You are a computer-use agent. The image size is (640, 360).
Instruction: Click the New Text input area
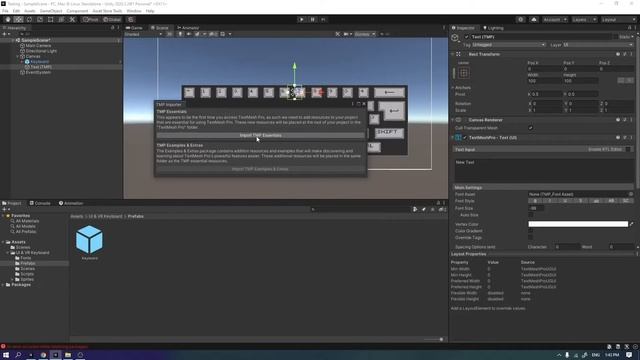click(543, 170)
